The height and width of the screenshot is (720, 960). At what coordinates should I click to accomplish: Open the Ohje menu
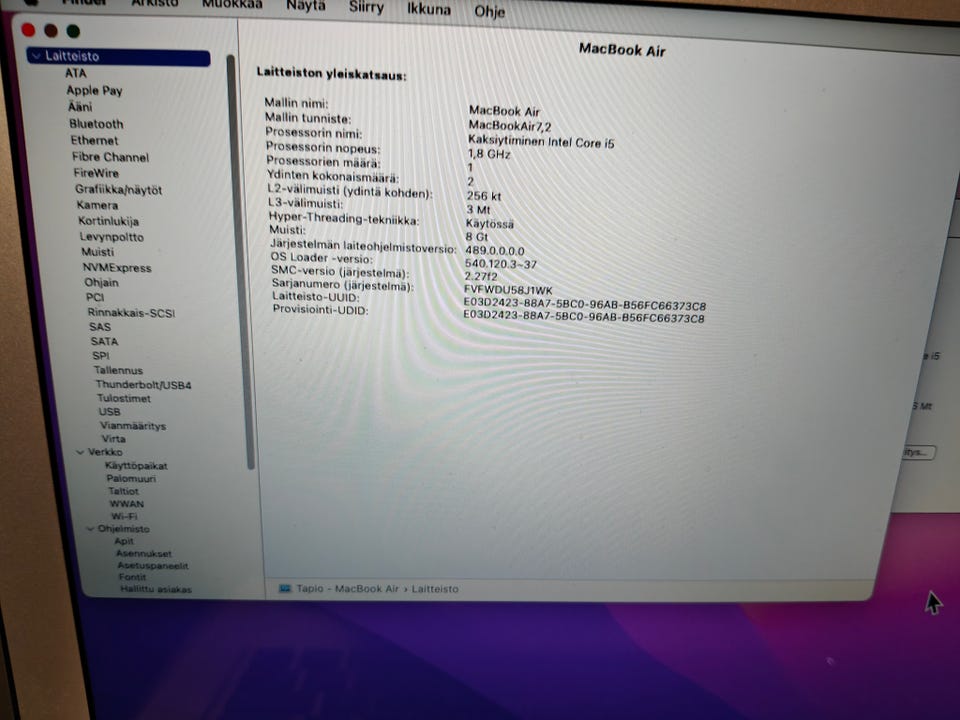click(489, 11)
